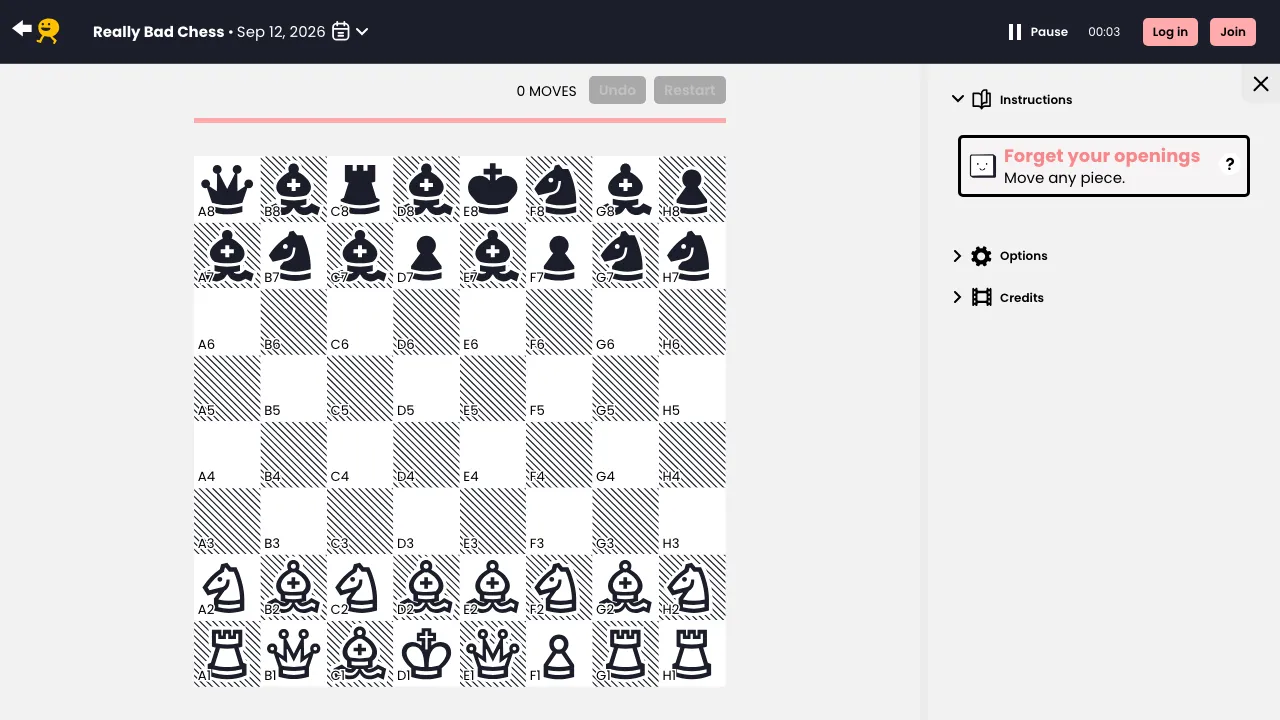This screenshot has width=1280, height=720.
Task: Select the white rook on A1
Action: point(227,654)
